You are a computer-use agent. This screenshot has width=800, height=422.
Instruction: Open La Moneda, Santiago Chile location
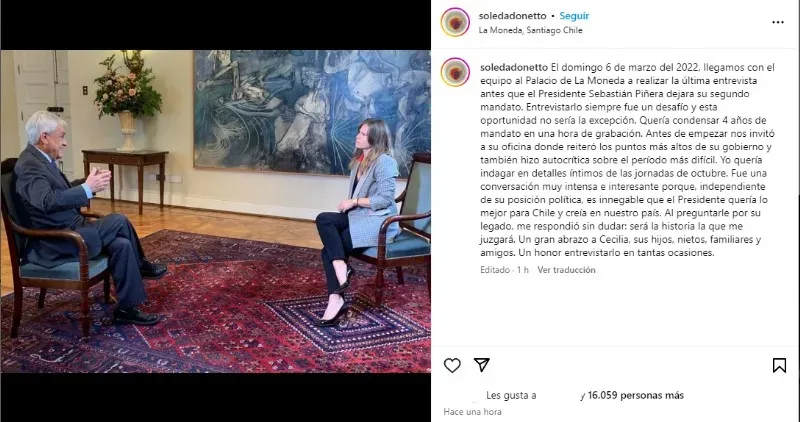[x=530, y=30]
